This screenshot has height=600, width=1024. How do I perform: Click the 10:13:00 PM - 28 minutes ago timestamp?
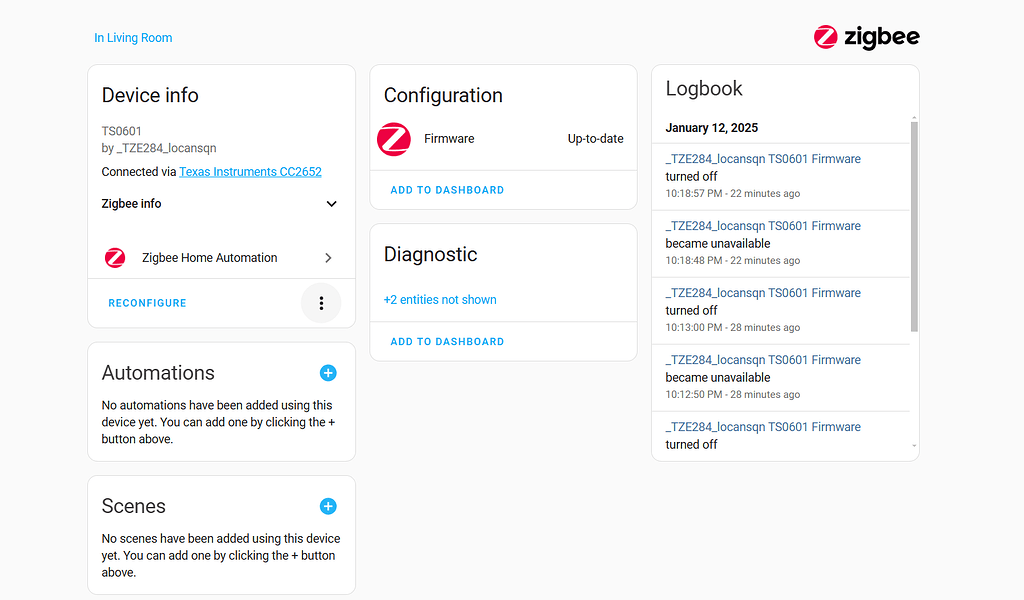tap(733, 328)
